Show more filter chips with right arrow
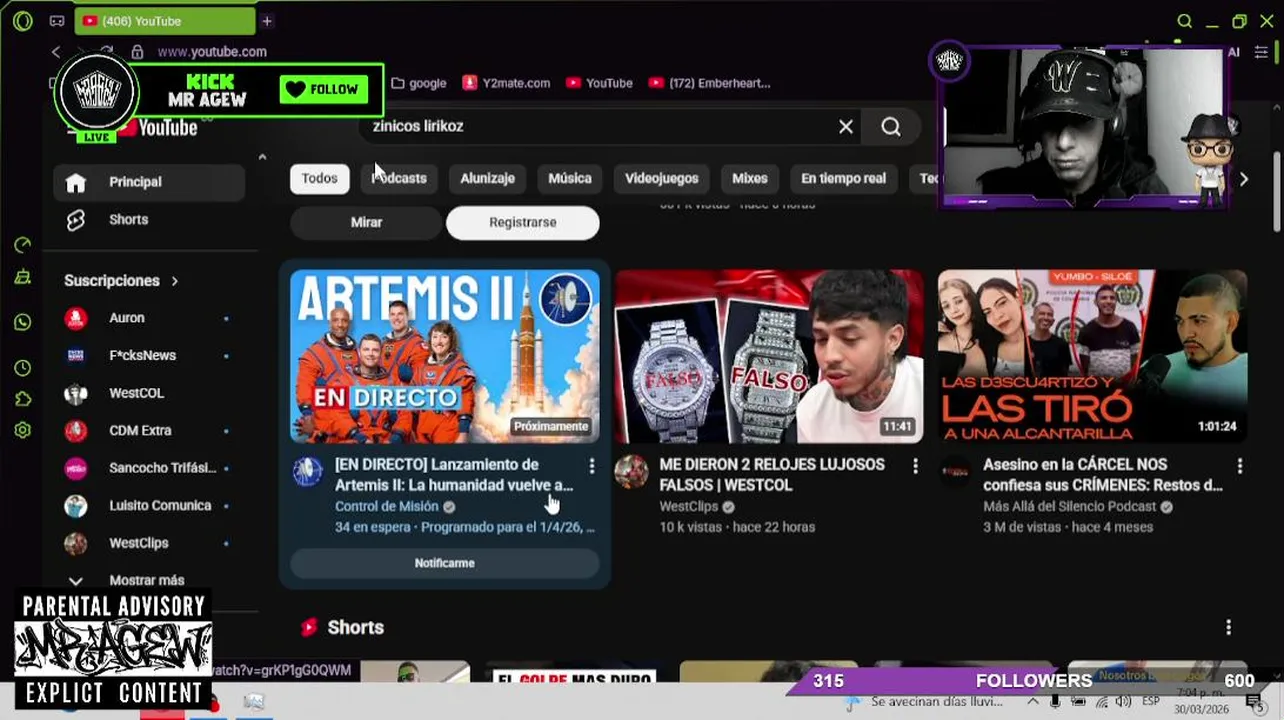1284x720 pixels. tap(1244, 179)
